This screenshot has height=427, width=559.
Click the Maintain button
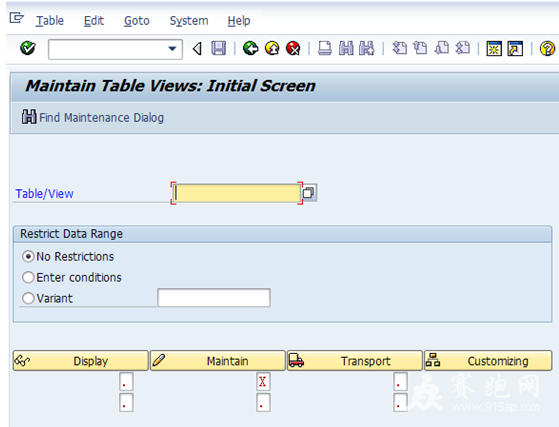[x=218, y=361]
